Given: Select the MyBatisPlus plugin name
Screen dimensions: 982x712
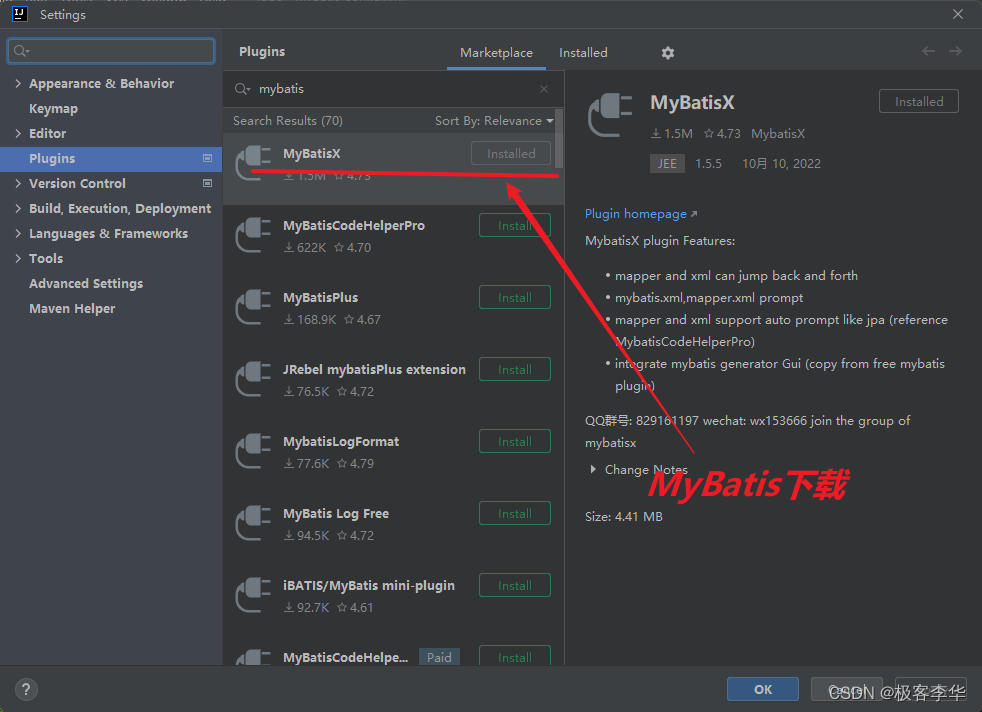Looking at the screenshot, I should point(321,297).
